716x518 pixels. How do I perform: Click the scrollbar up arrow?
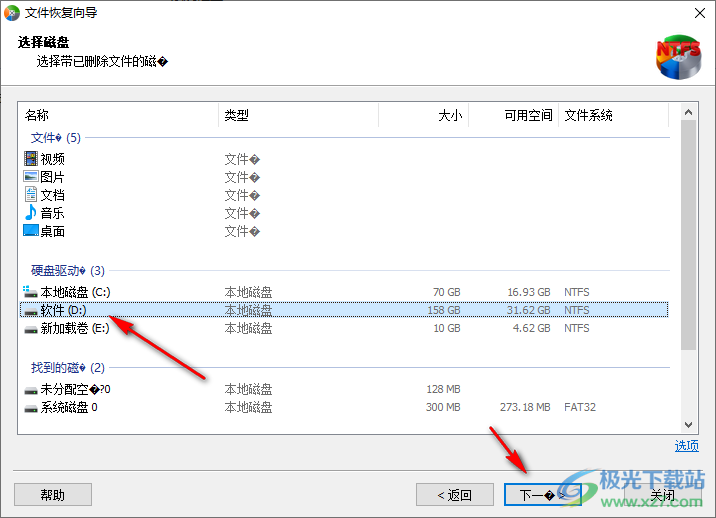689,112
